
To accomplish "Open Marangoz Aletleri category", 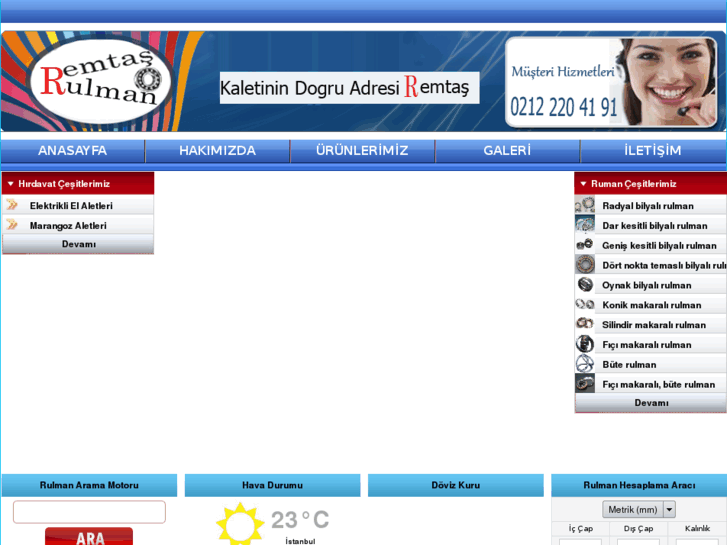I will coord(68,225).
